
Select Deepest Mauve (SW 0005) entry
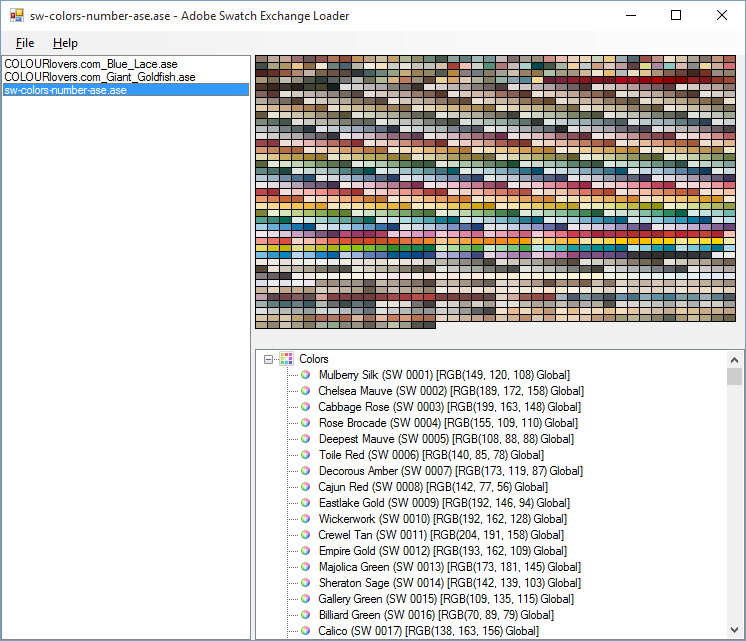[446, 439]
